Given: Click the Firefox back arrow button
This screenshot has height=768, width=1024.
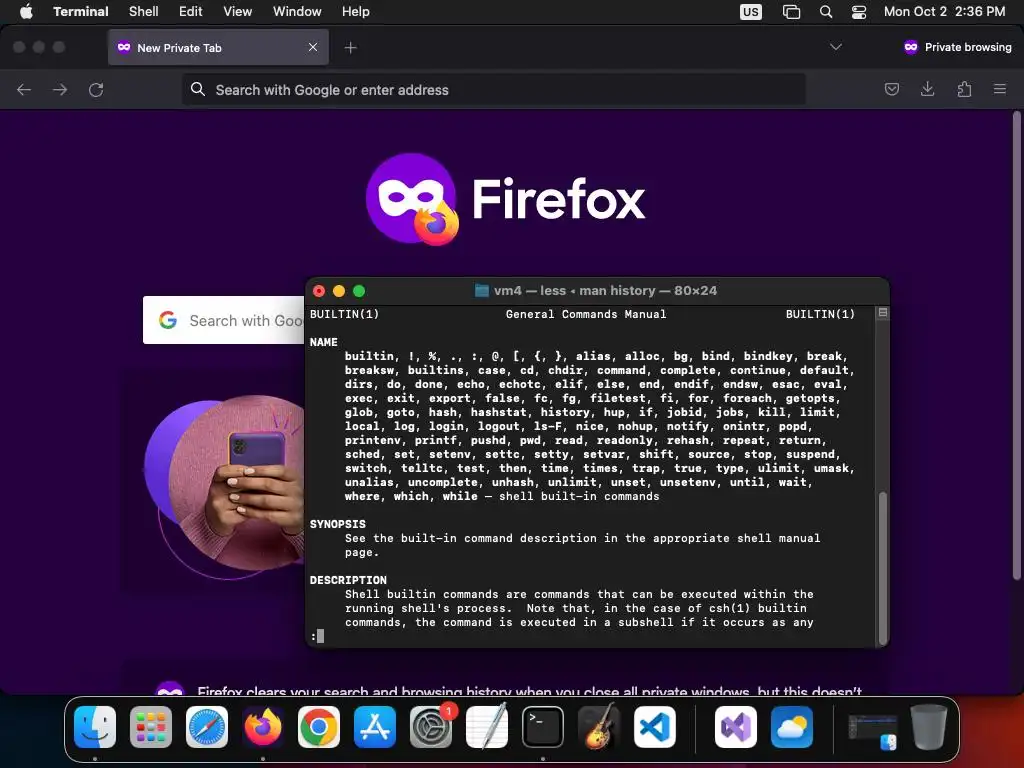Looking at the screenshot, I should click(24, 89).
